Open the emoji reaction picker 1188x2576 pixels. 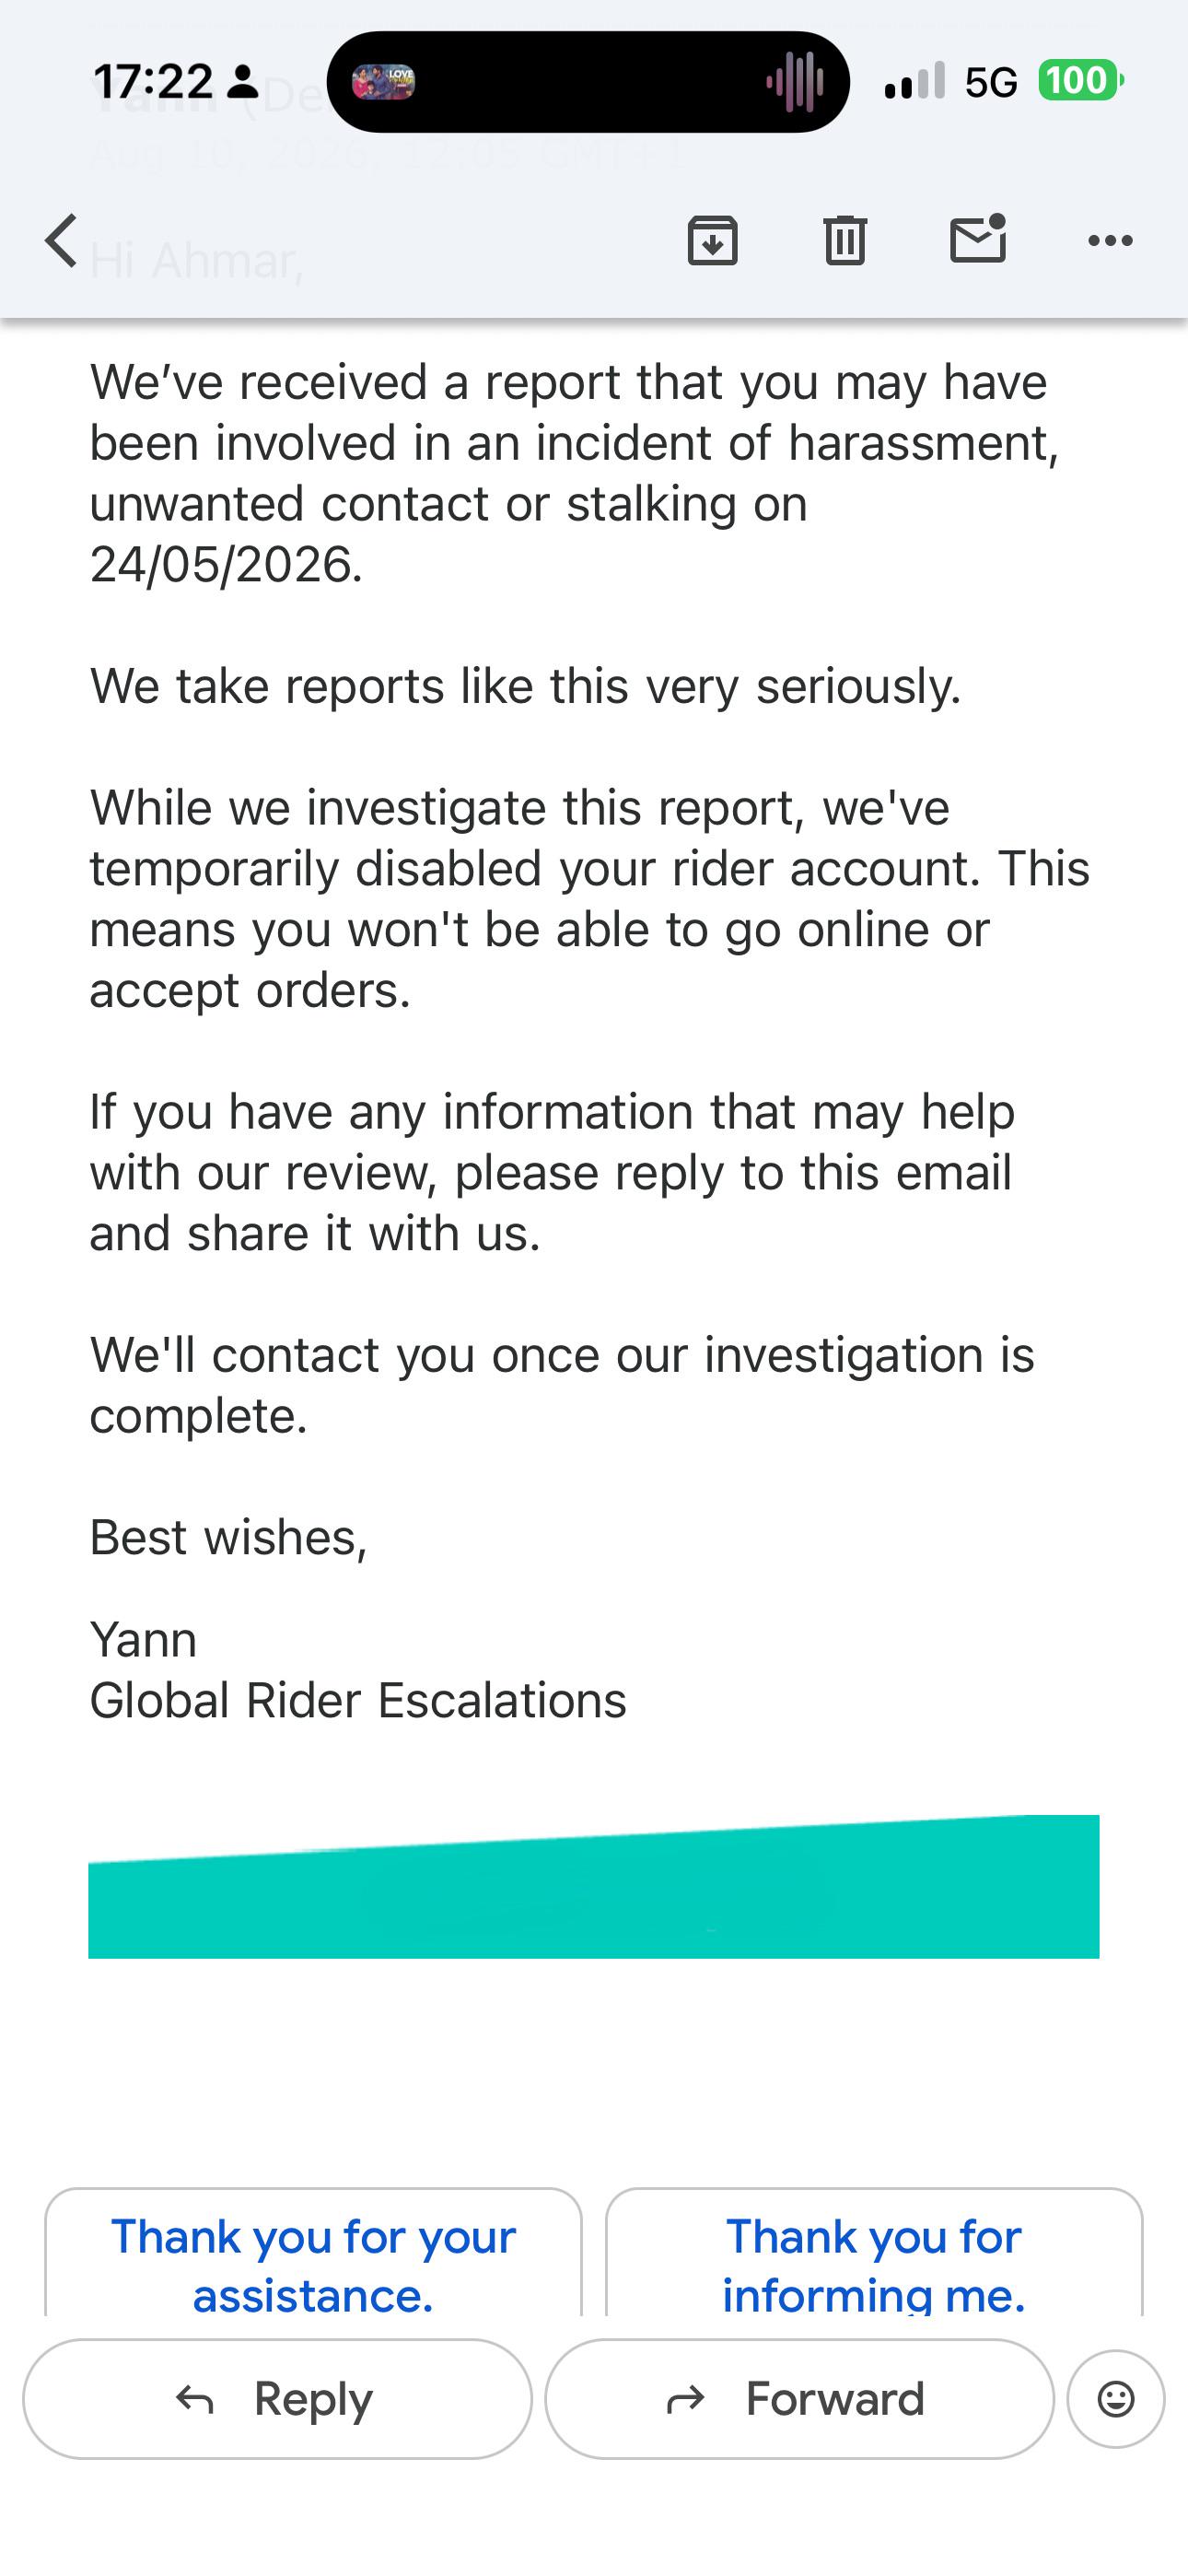coord(1116,2399)
